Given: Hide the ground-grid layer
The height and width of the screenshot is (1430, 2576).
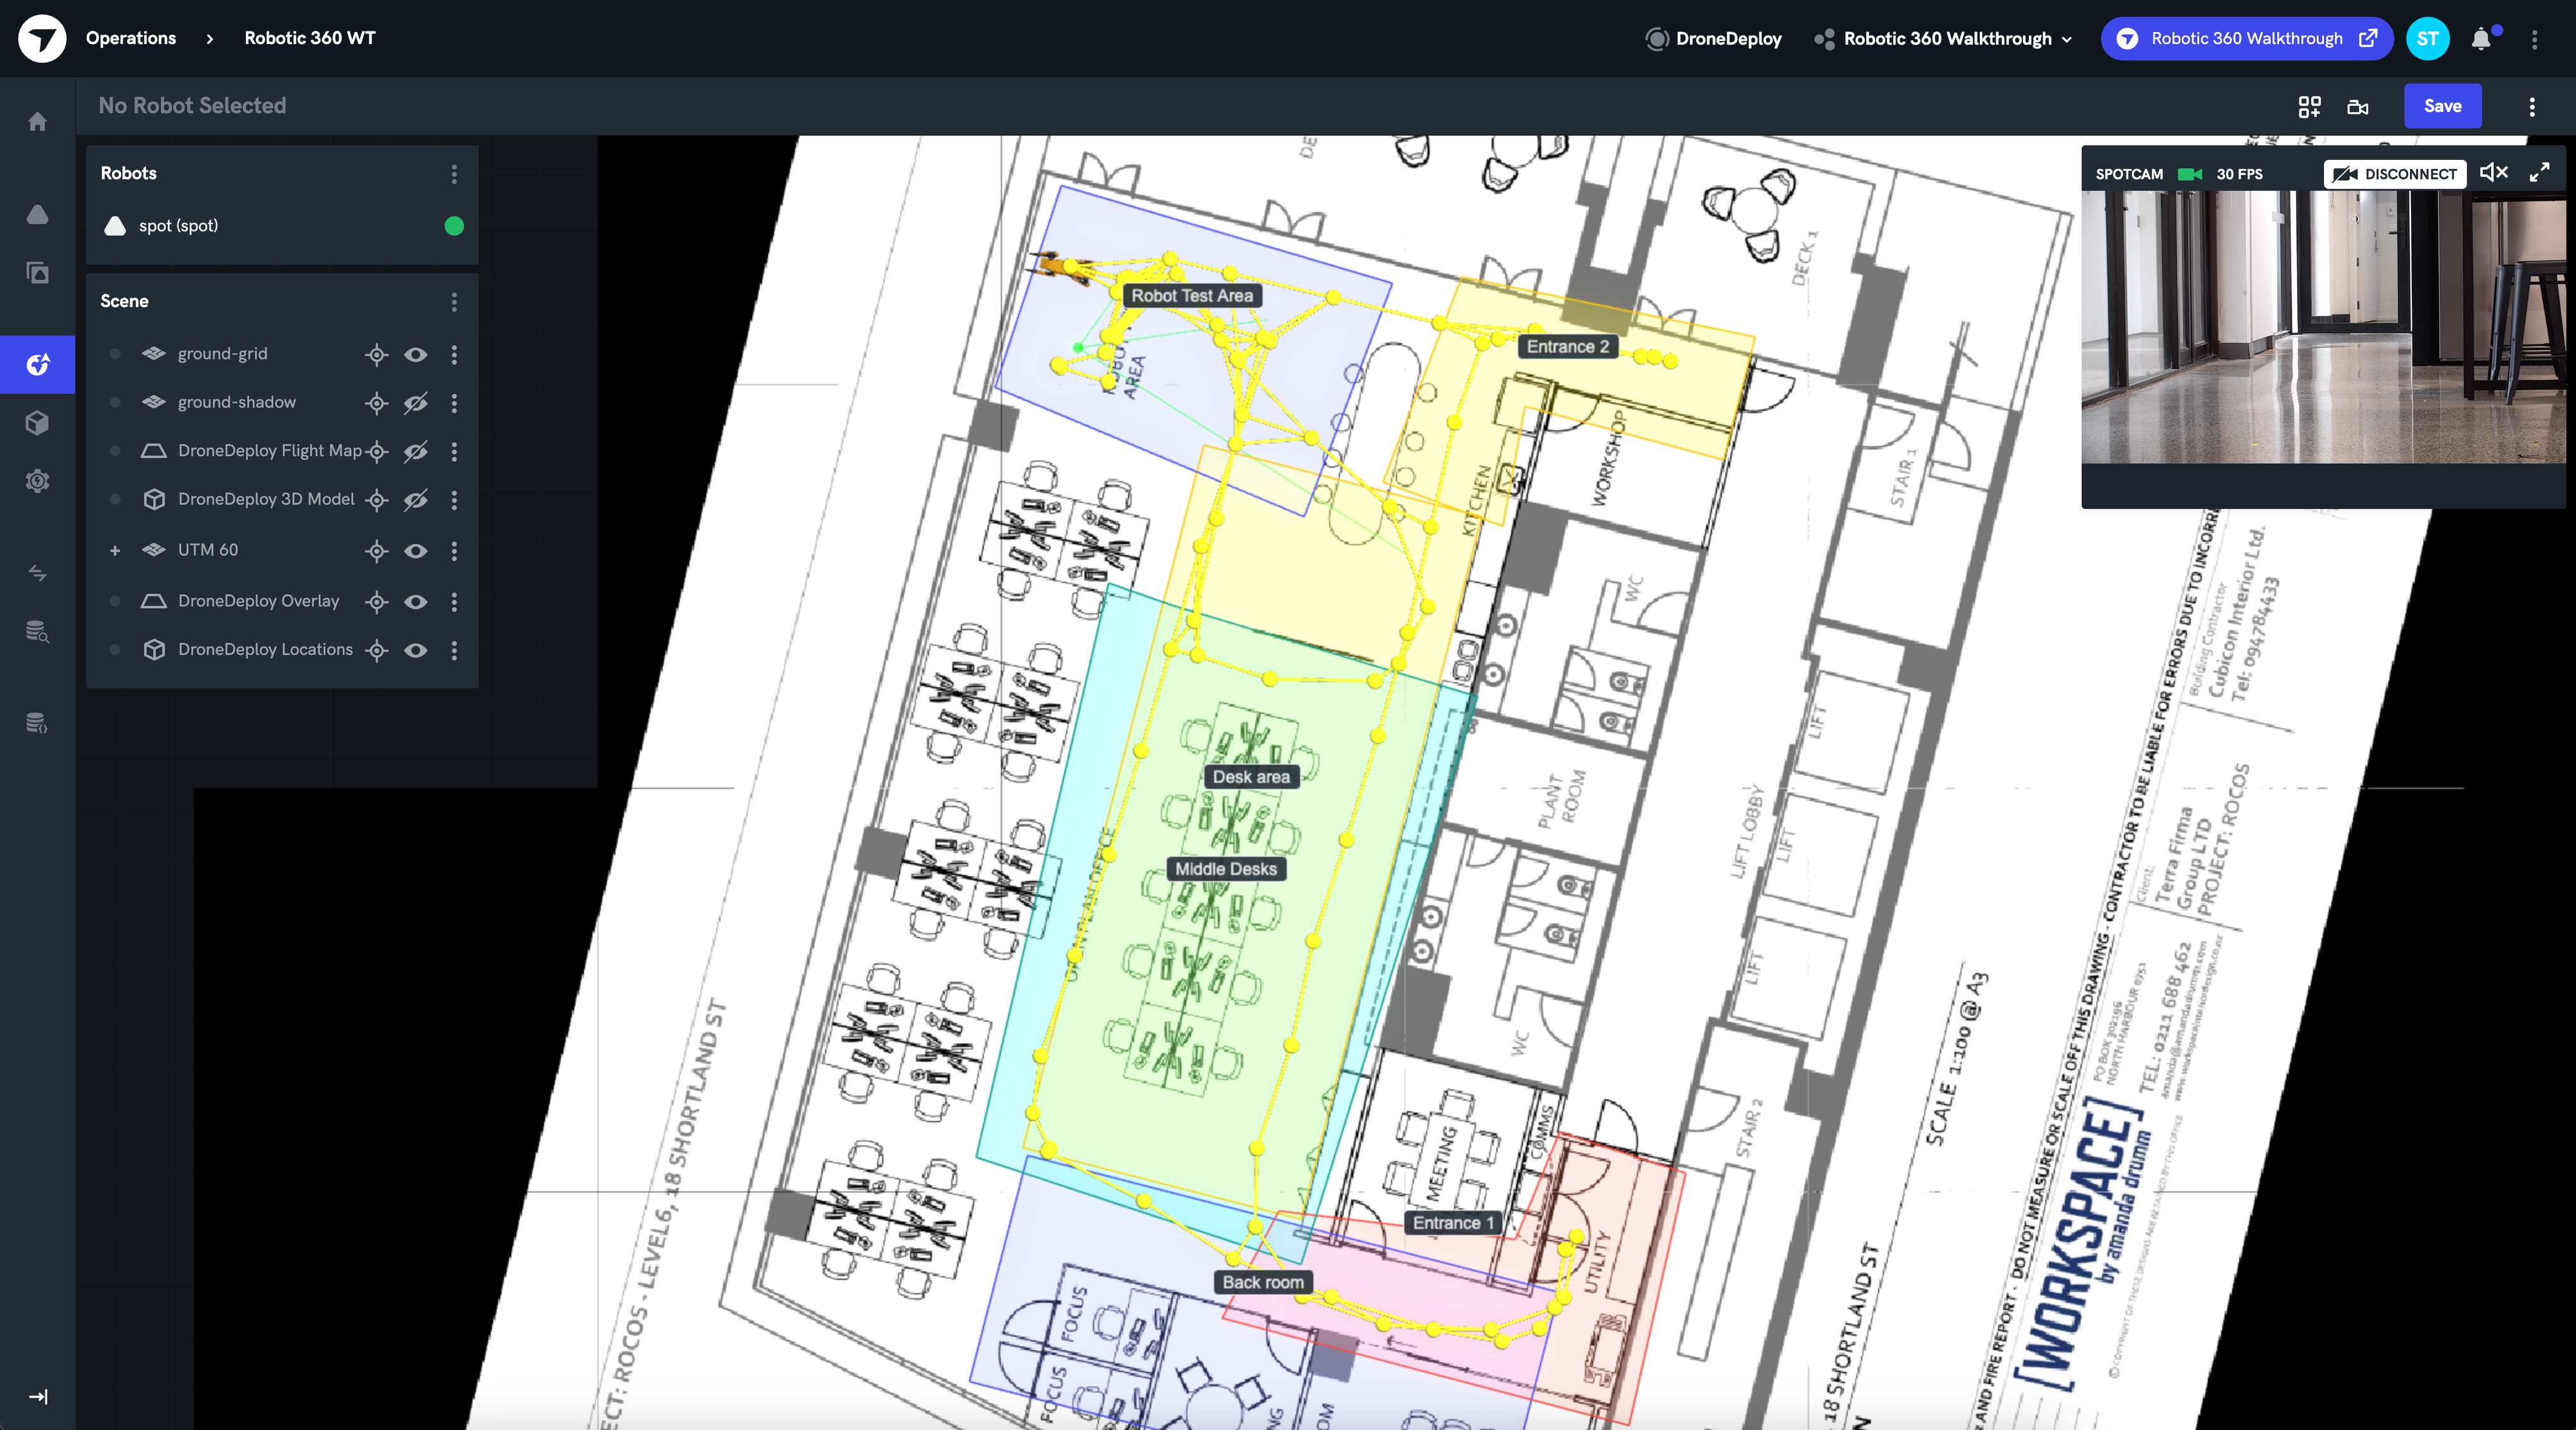Looking at the screenshot, I should tap(416, 354).
